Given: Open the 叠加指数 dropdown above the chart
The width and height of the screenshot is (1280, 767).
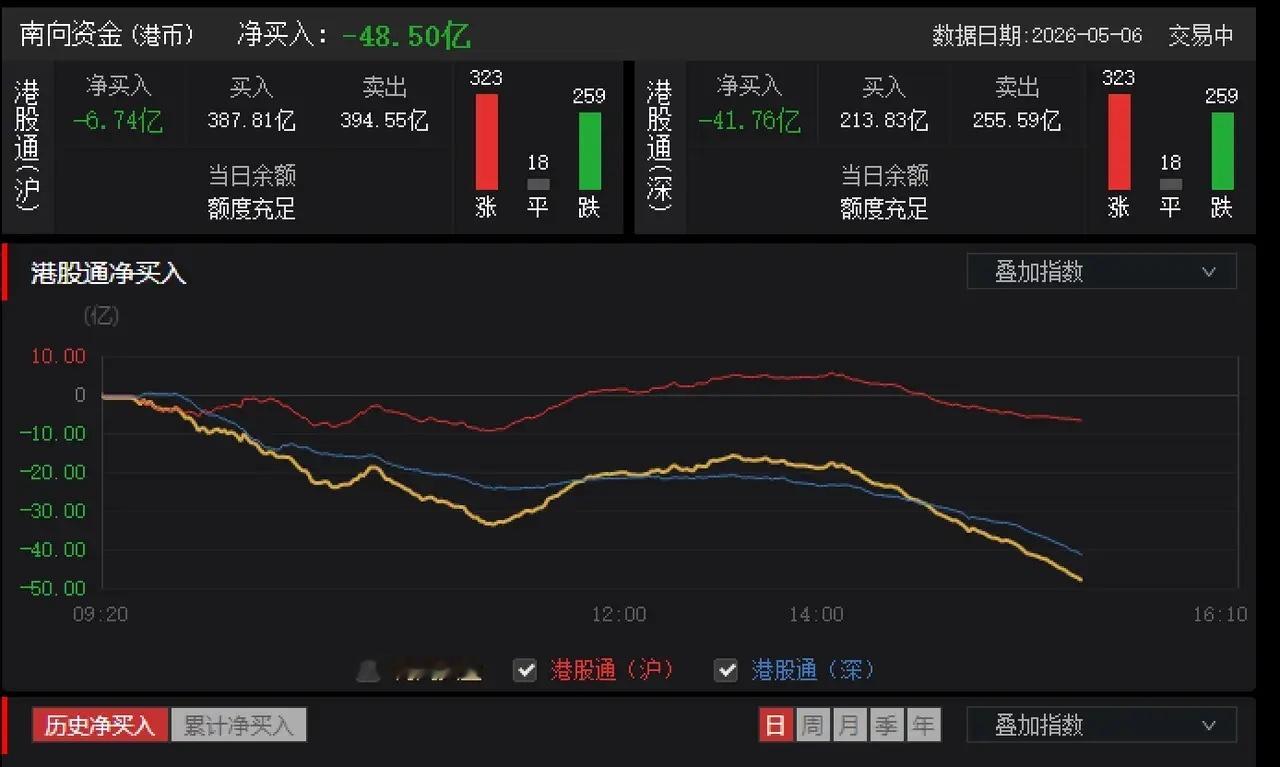Looking at the screenshot, I should (1102, 271).
